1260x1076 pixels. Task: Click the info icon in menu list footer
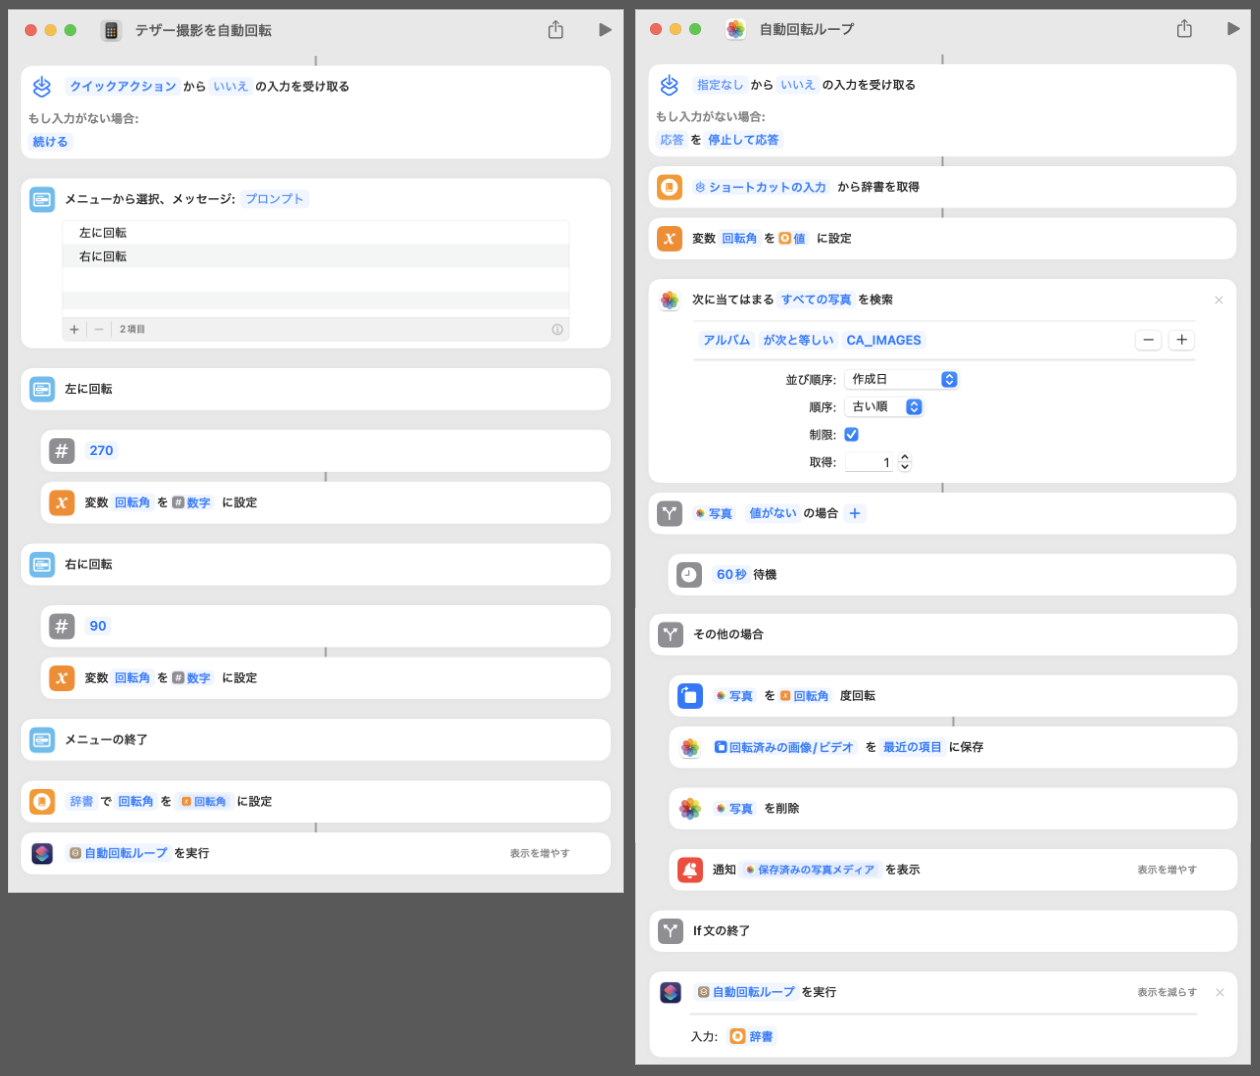[x=557, y=329]
